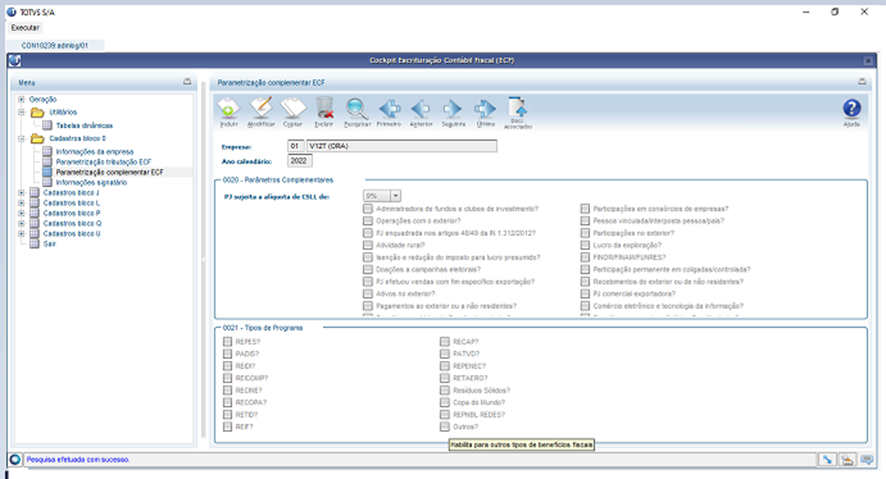The image size is (886, 479).
Task: Enable the 'PADIS?' checkbox
Action: pyautogui.click(x=228, y=354)
